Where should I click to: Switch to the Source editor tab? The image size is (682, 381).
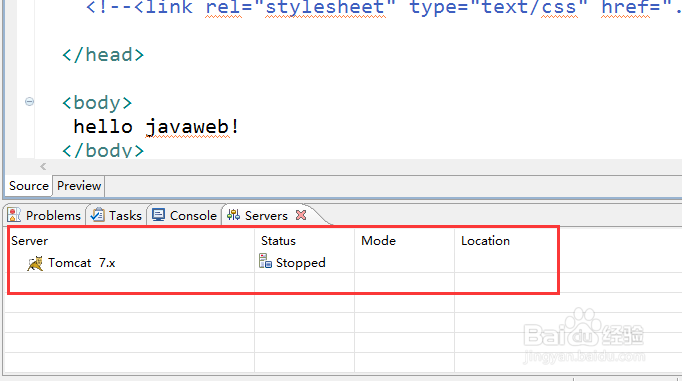29,186
